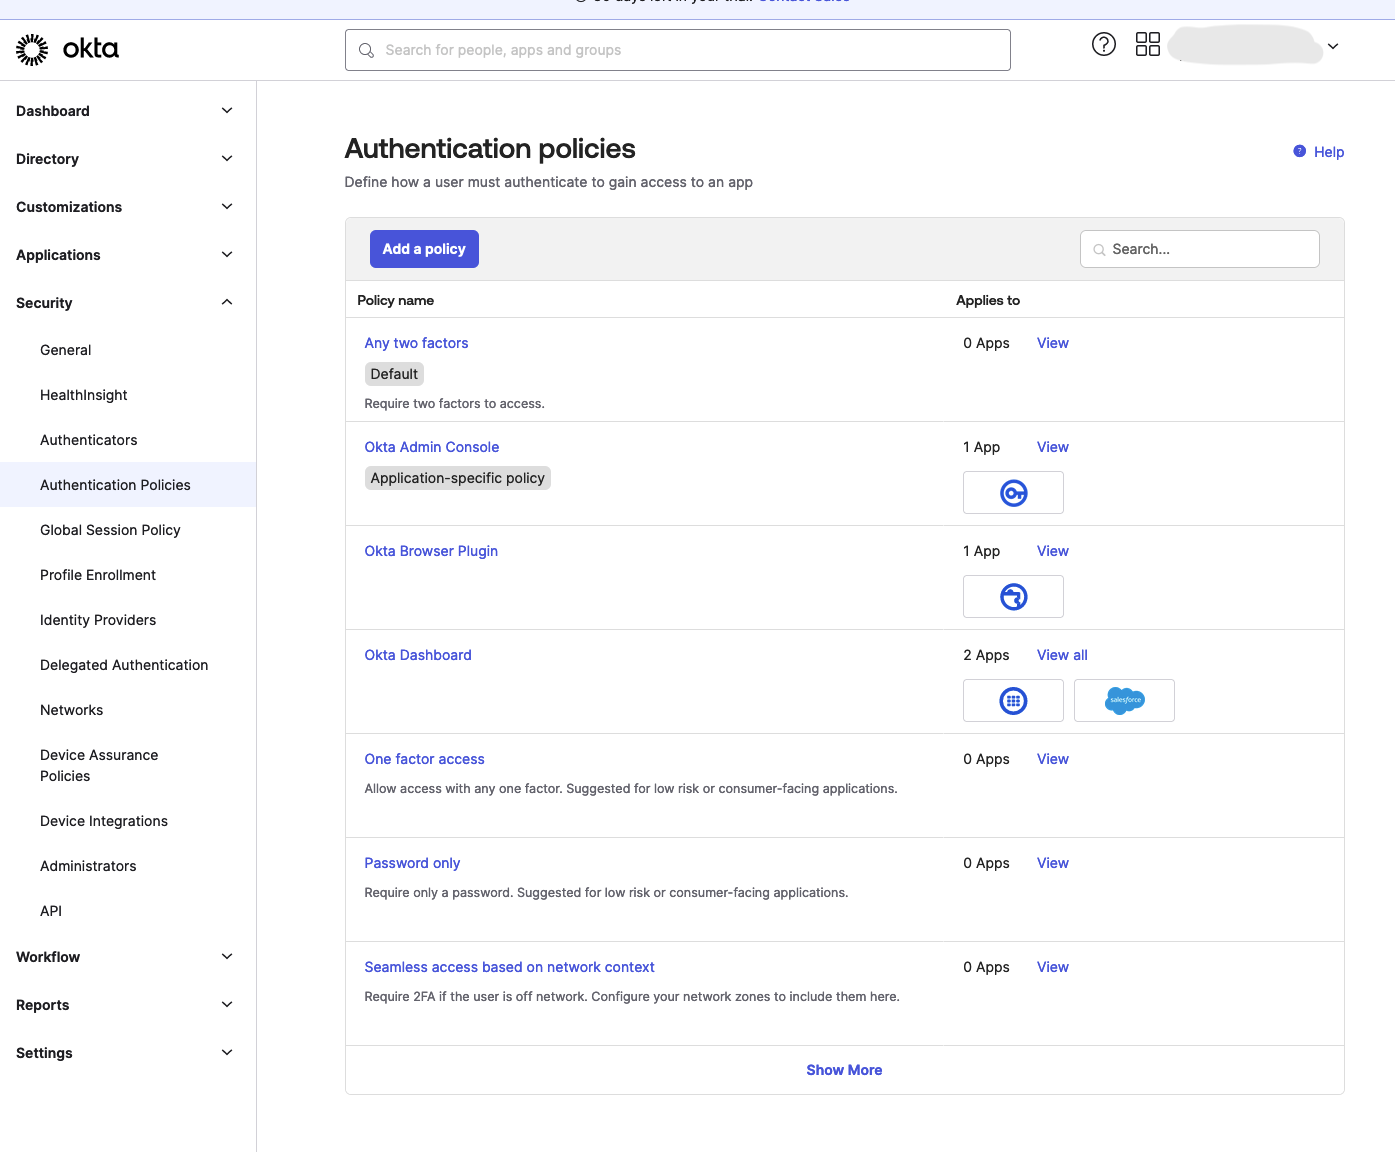Click the search magnifier icon in top bar

(x=367, y=50)
